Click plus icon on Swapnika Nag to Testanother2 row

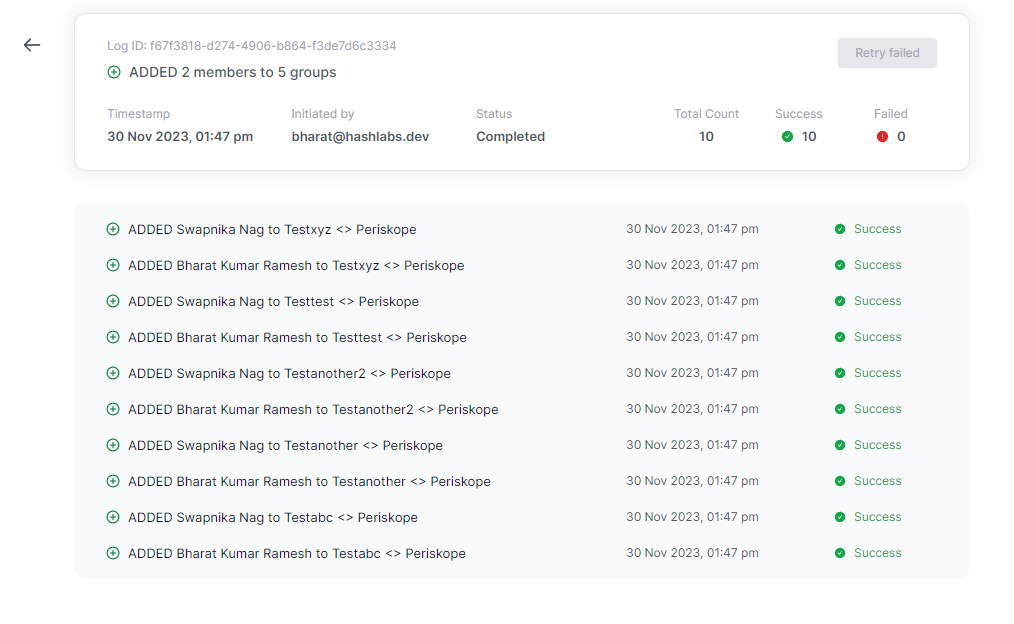click(x=113, y=373)
